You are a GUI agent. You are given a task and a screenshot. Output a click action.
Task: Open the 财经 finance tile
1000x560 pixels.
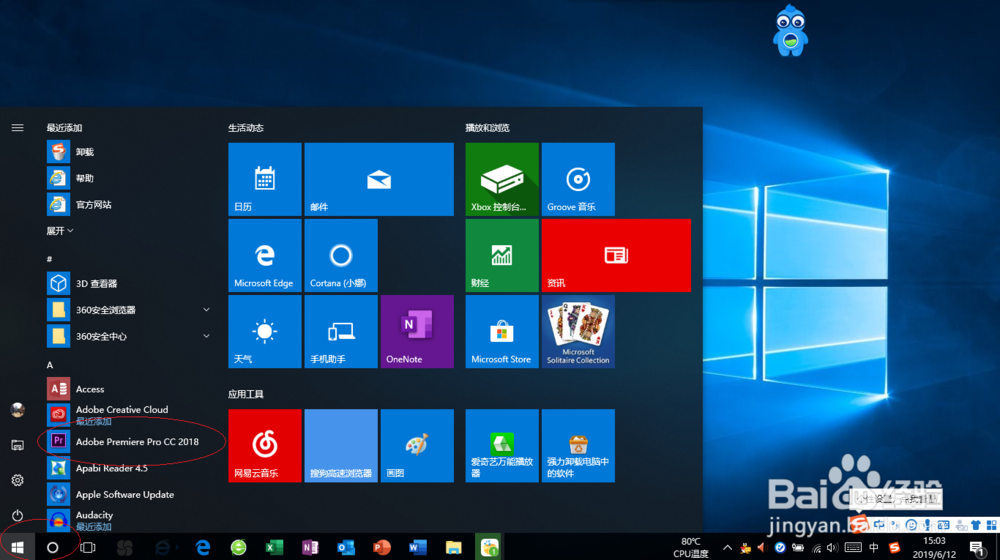tap(502, 255)
